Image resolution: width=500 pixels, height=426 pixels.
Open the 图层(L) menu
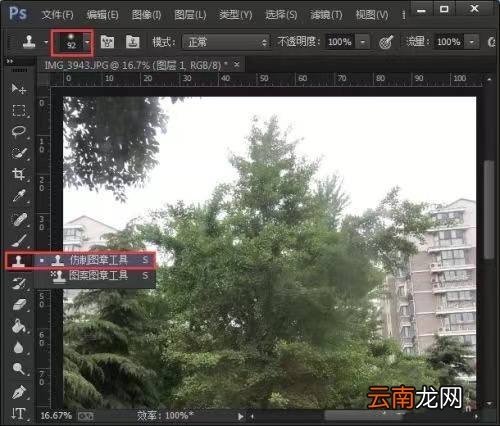pos(190,15)
